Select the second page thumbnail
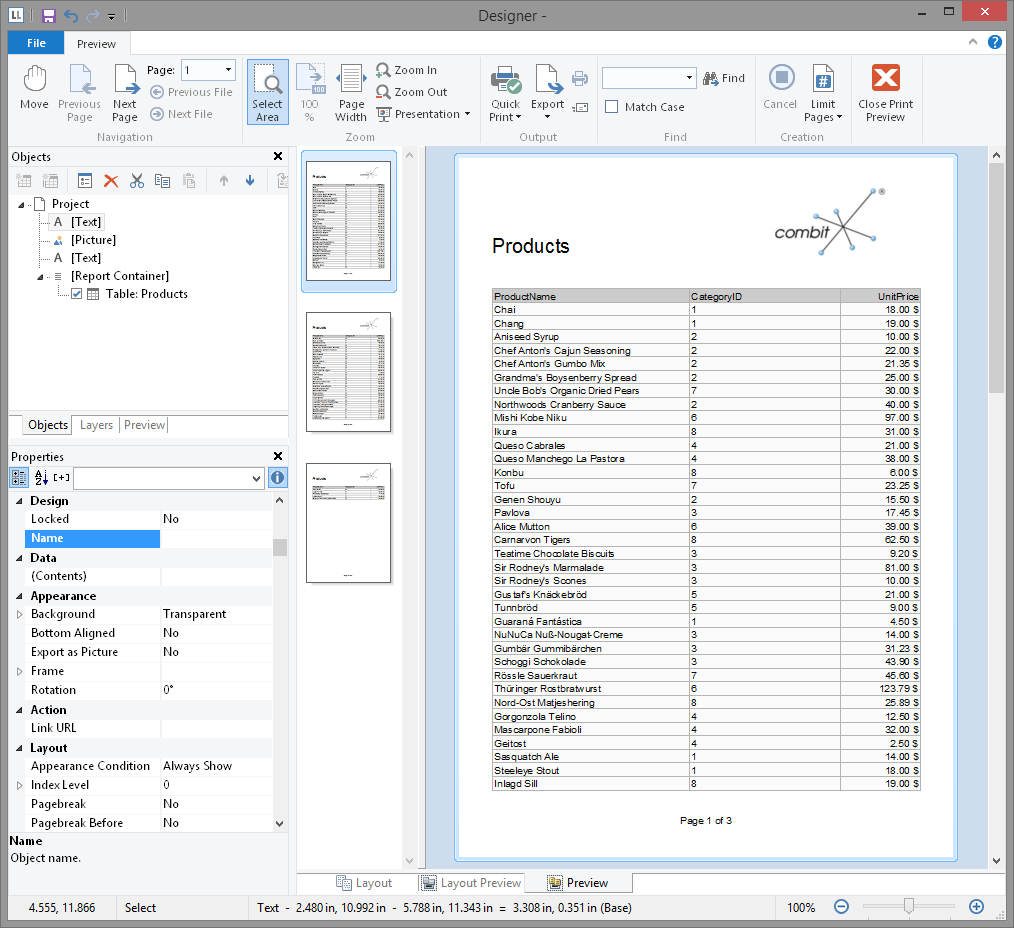This screenshot has height=928, width=1014. point(348,372)
